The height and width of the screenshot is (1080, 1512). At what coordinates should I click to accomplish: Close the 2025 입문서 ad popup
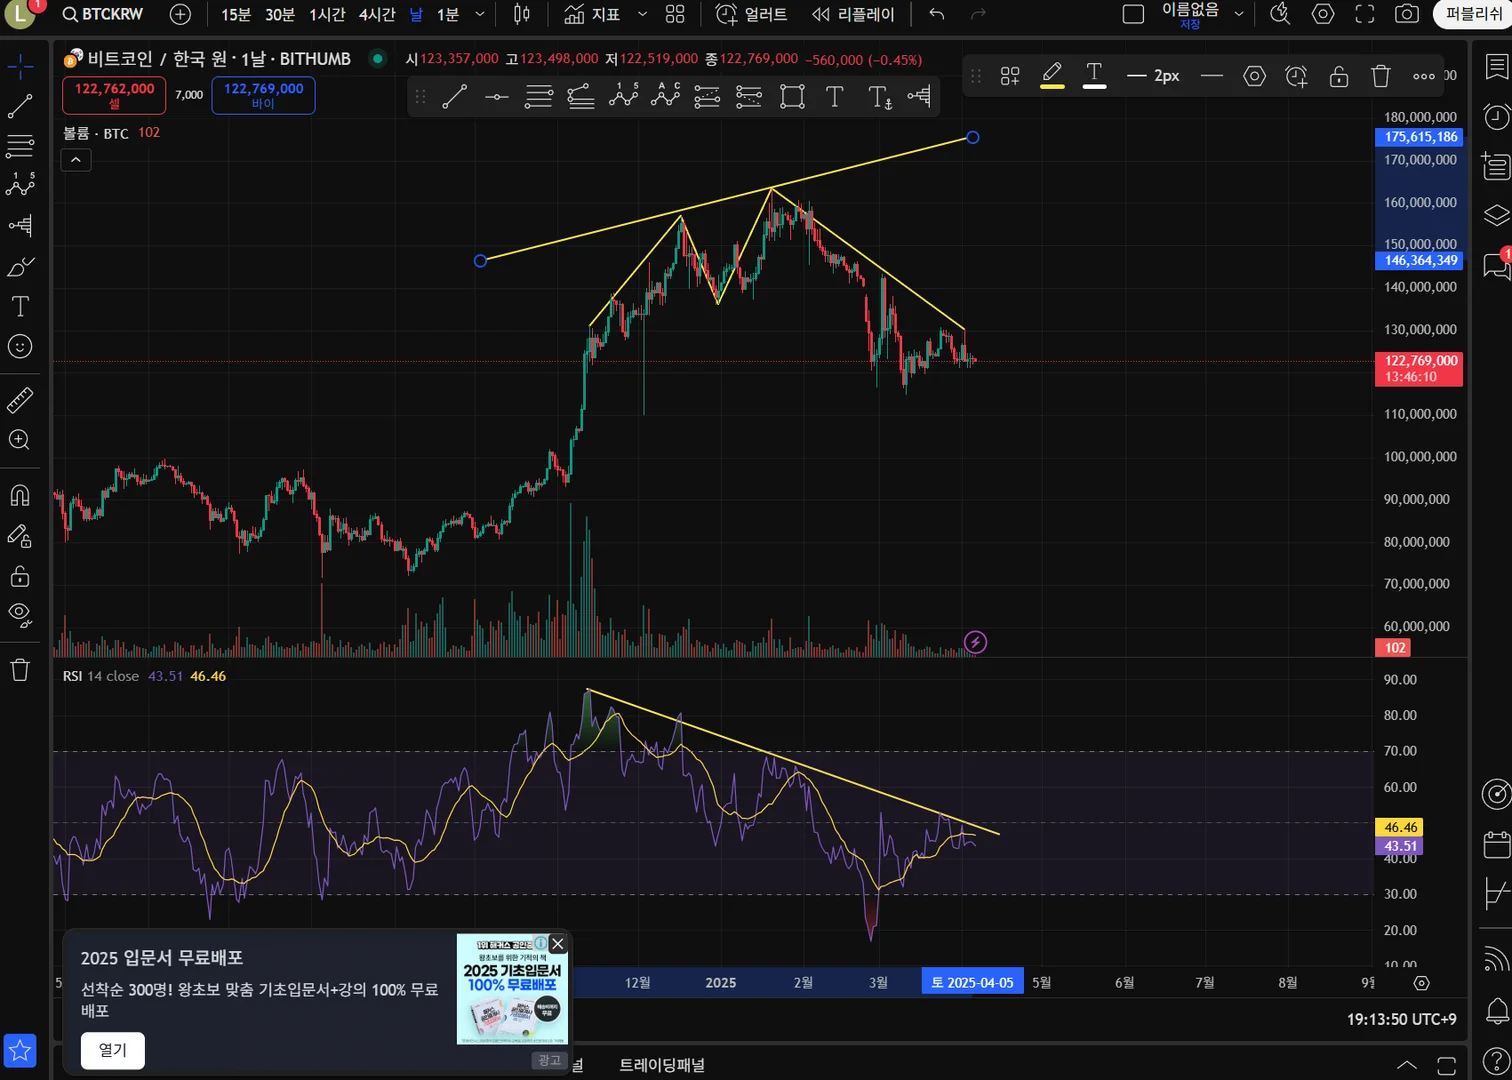click(x=558, y=944)
